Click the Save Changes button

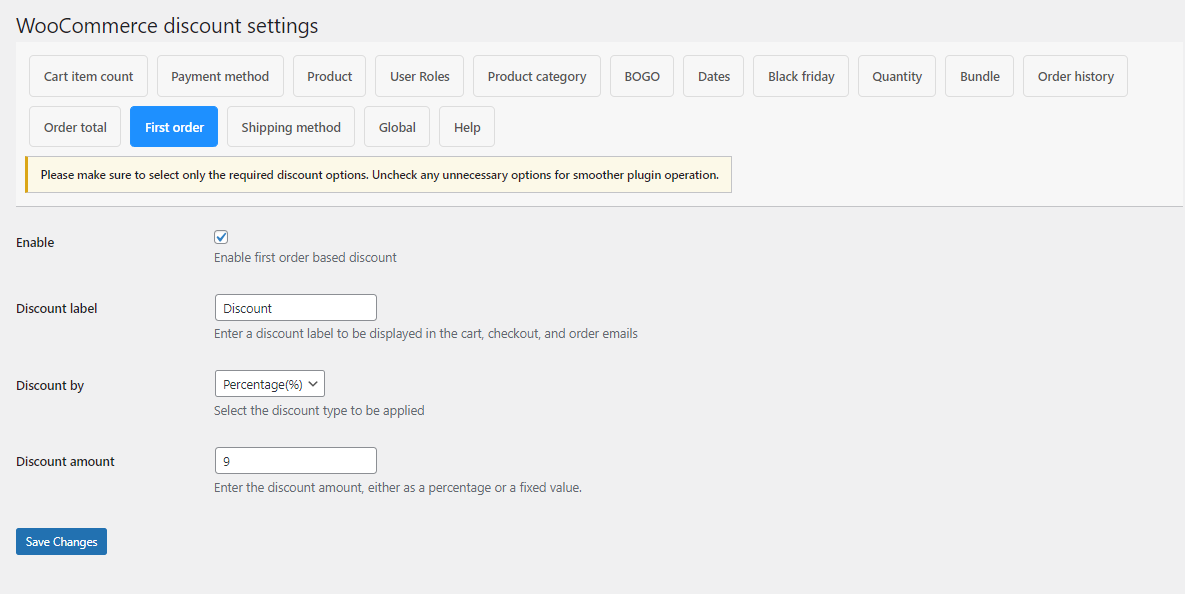coord(61,541)
